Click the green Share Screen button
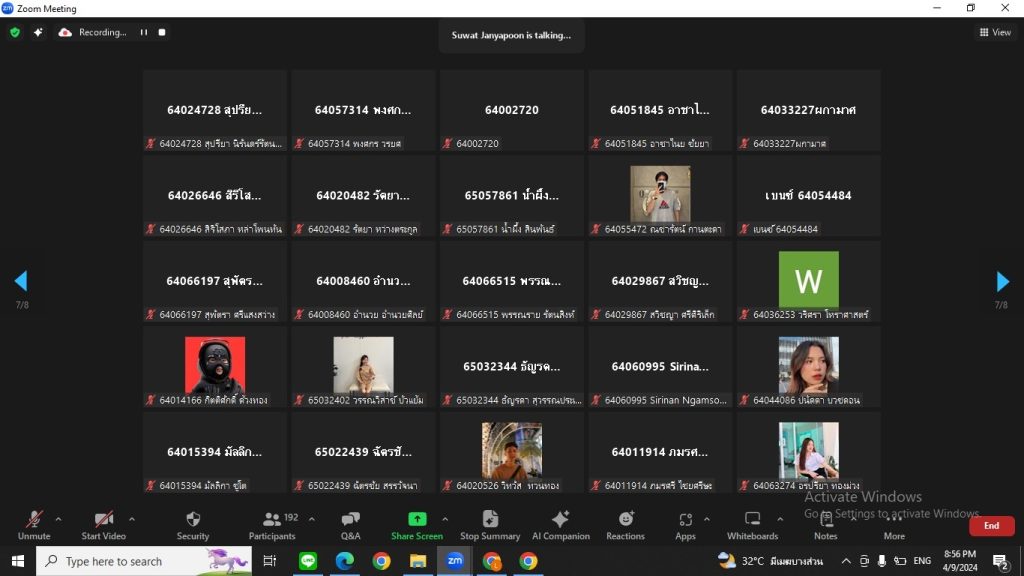Screen dimensions: 1024x576 pos(417,525)
